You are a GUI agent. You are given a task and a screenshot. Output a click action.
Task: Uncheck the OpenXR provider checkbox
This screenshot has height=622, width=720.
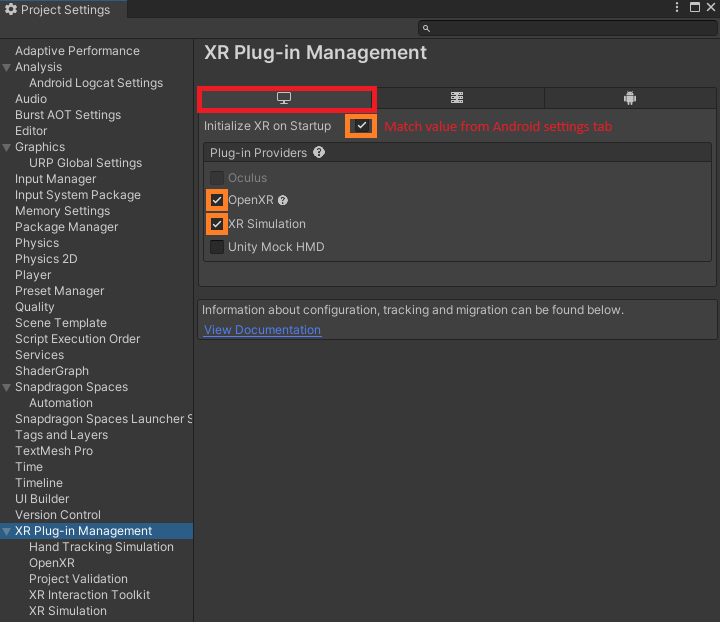coord(217,200)
